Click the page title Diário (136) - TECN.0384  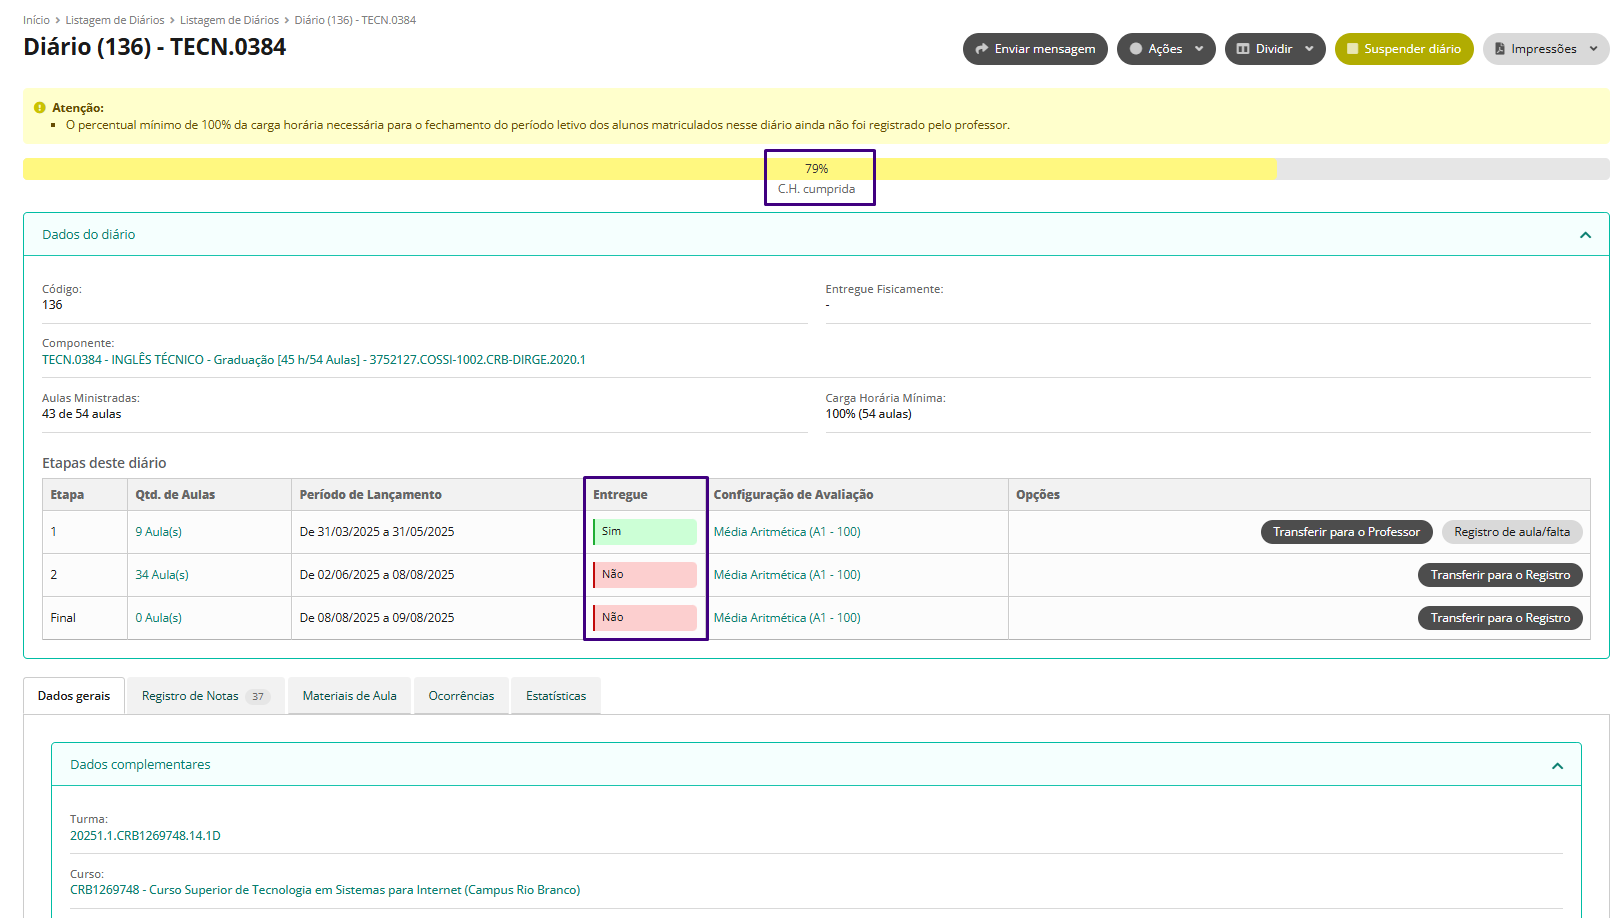[x=155, y=47]
